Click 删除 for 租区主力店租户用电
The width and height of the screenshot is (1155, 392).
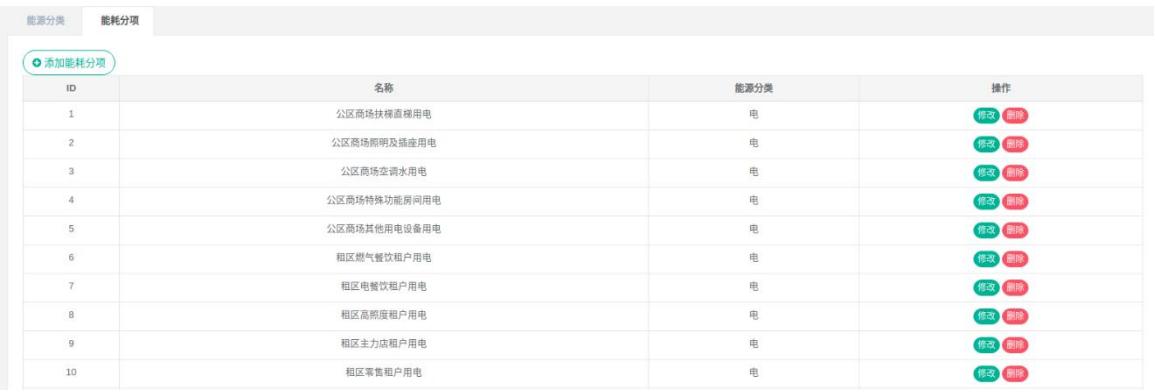(1015, 345)
